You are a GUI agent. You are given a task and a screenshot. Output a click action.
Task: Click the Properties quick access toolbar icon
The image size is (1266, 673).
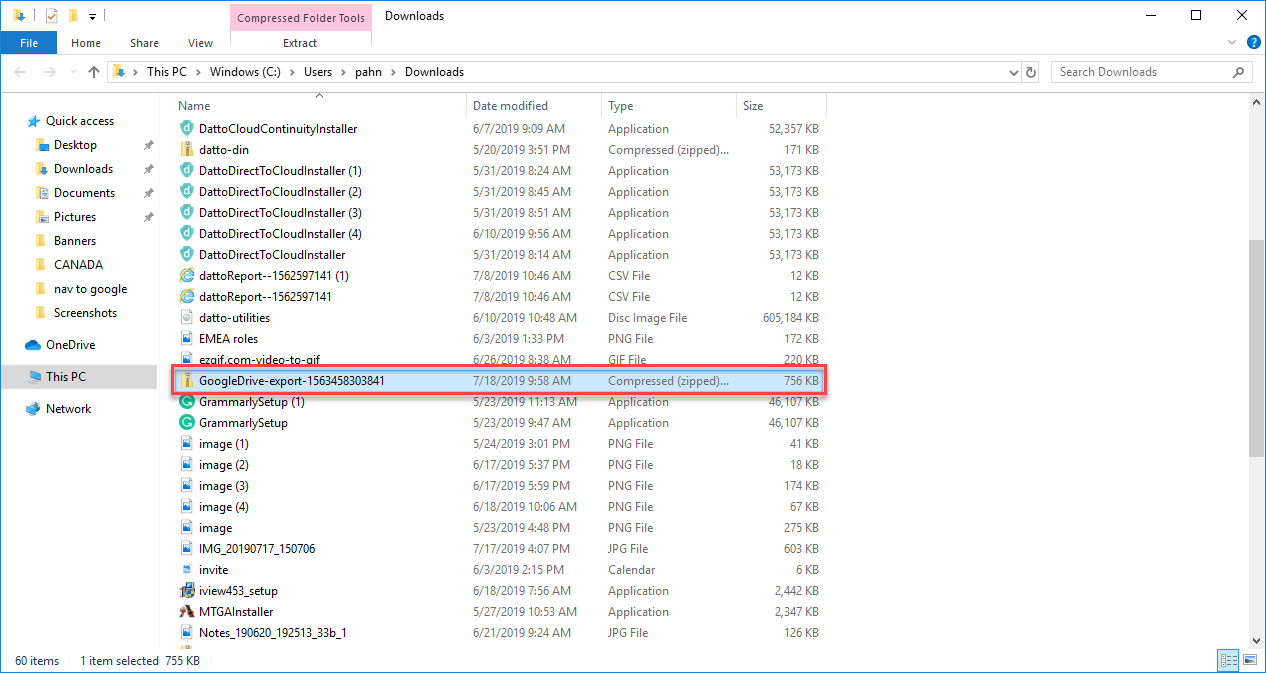52,16
